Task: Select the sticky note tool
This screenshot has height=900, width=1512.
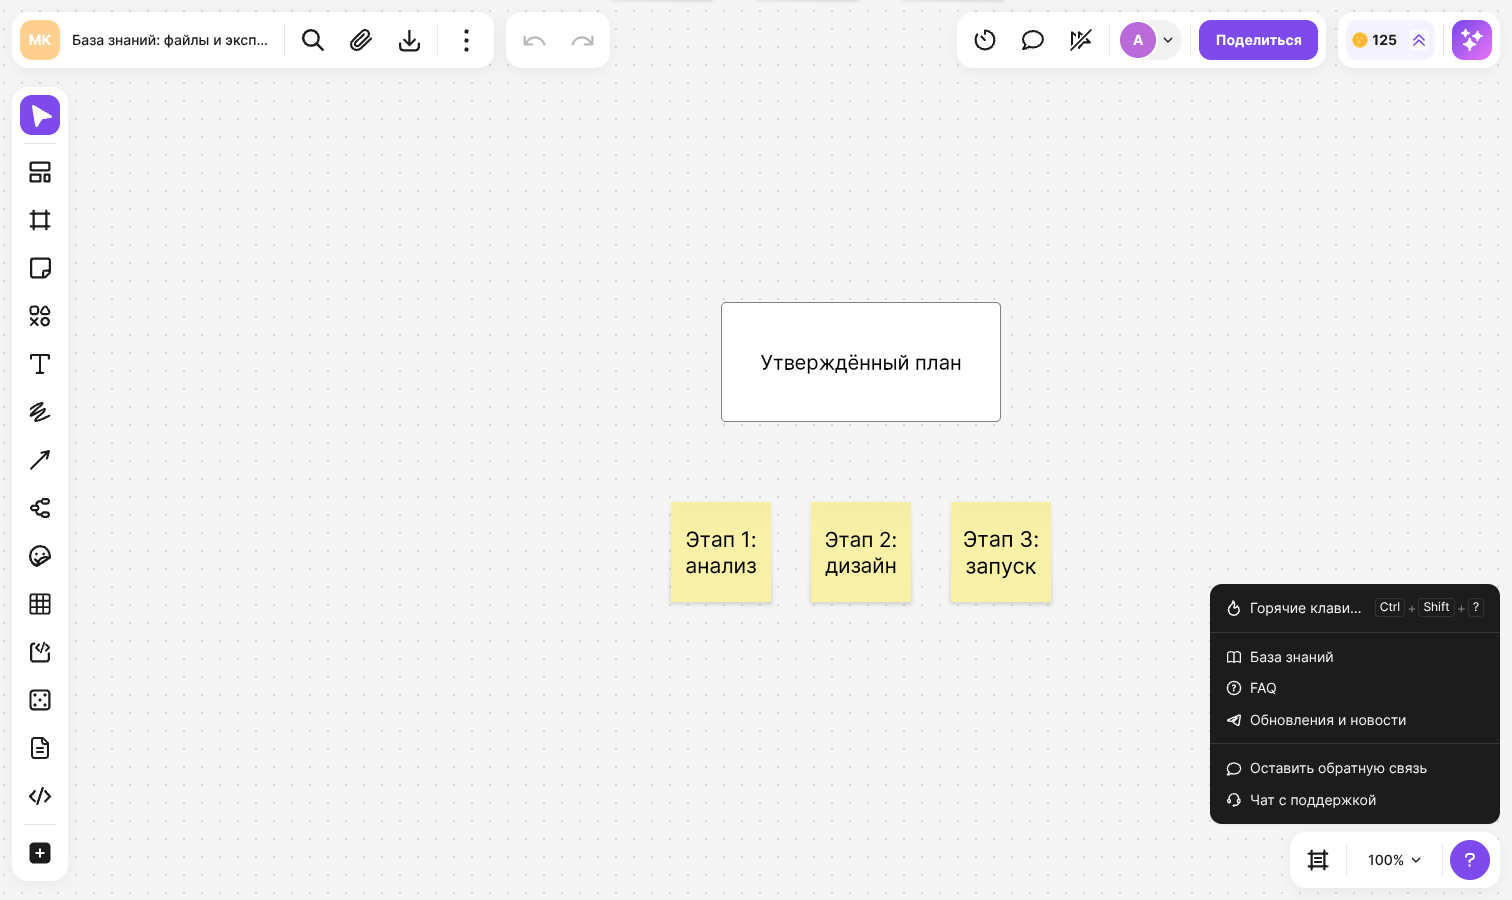Action: click(40, 268)
